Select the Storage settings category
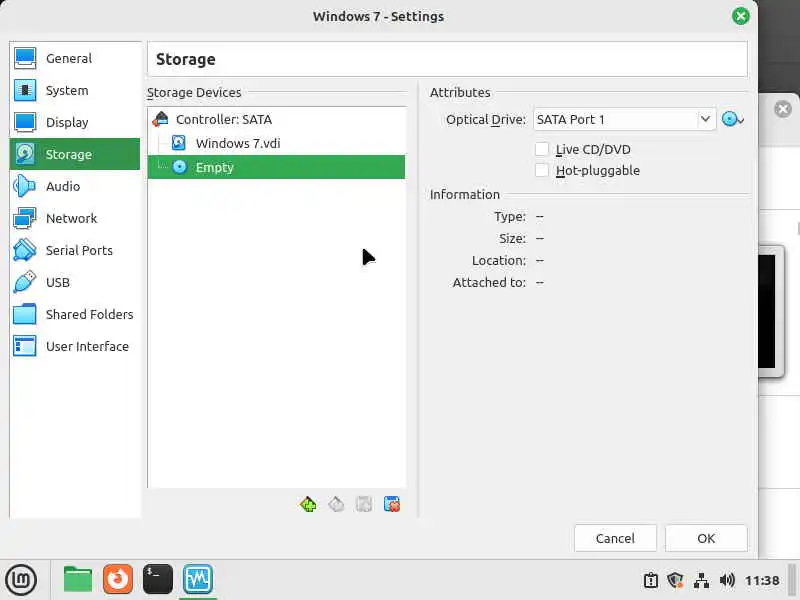The image size is (800, 600). coord(74,154)
